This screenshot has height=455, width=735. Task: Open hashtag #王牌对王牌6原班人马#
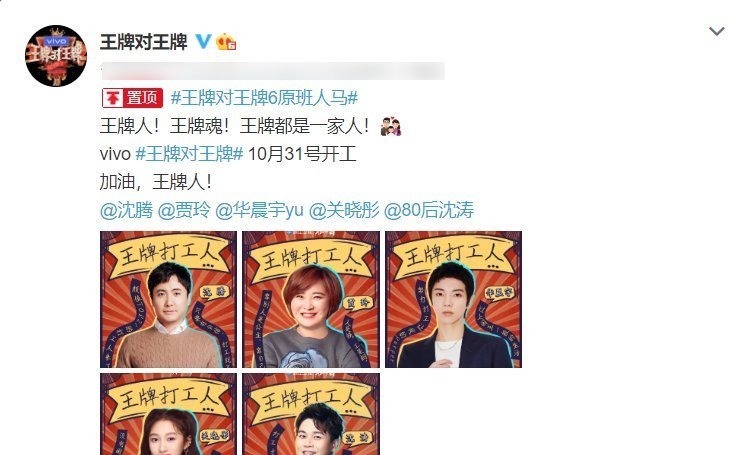pyautogui.click(x=264, y=98)
